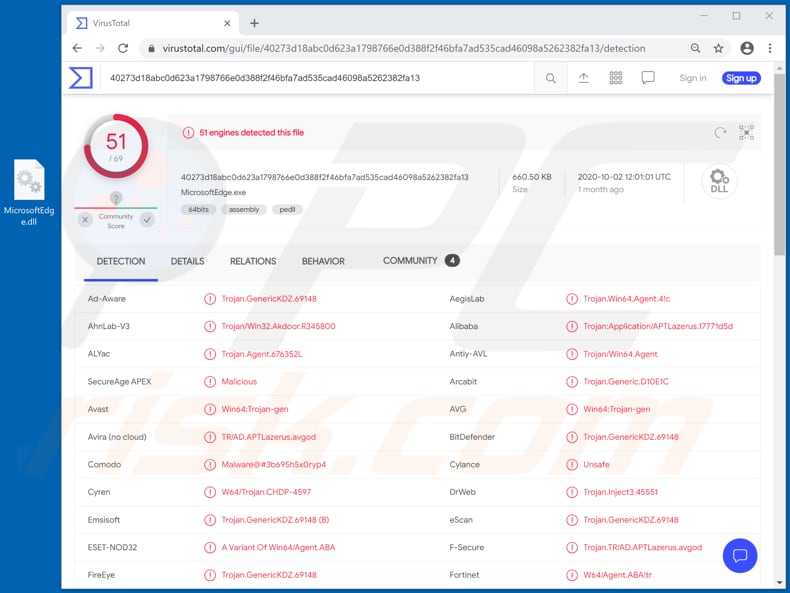The height and width of the screenshot is (593, 790).
Task: Vote positive with community score checkmark
Action: click(x=147, y=220)
